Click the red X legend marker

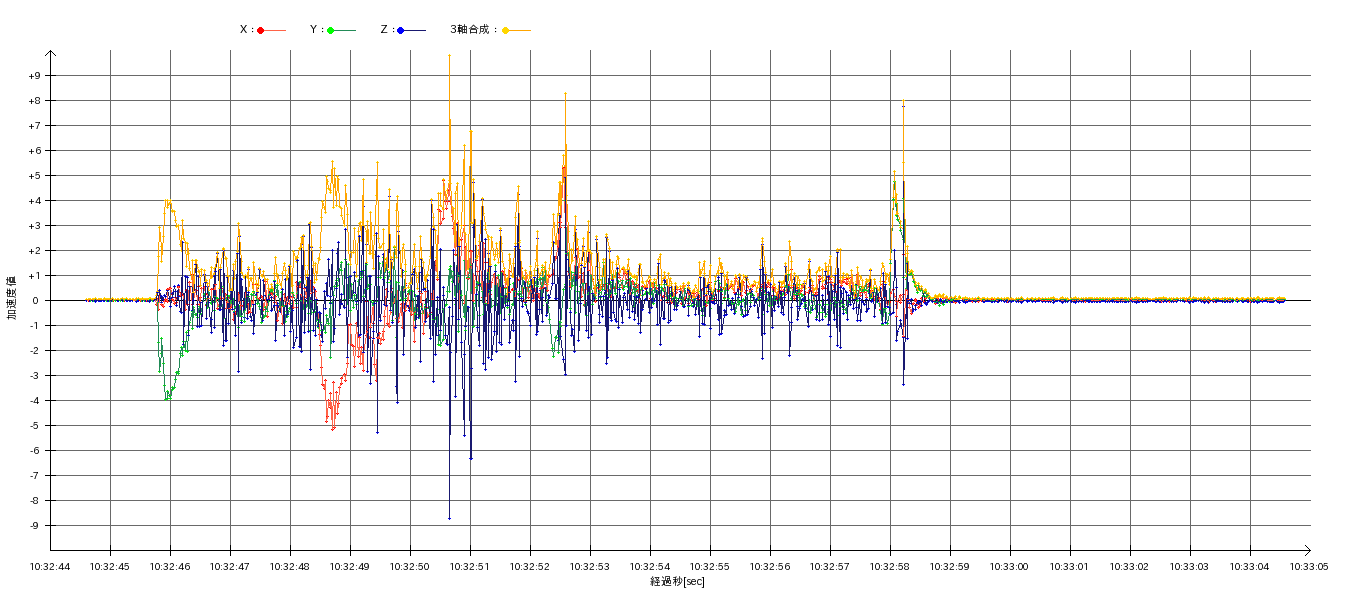coord(261,30)
